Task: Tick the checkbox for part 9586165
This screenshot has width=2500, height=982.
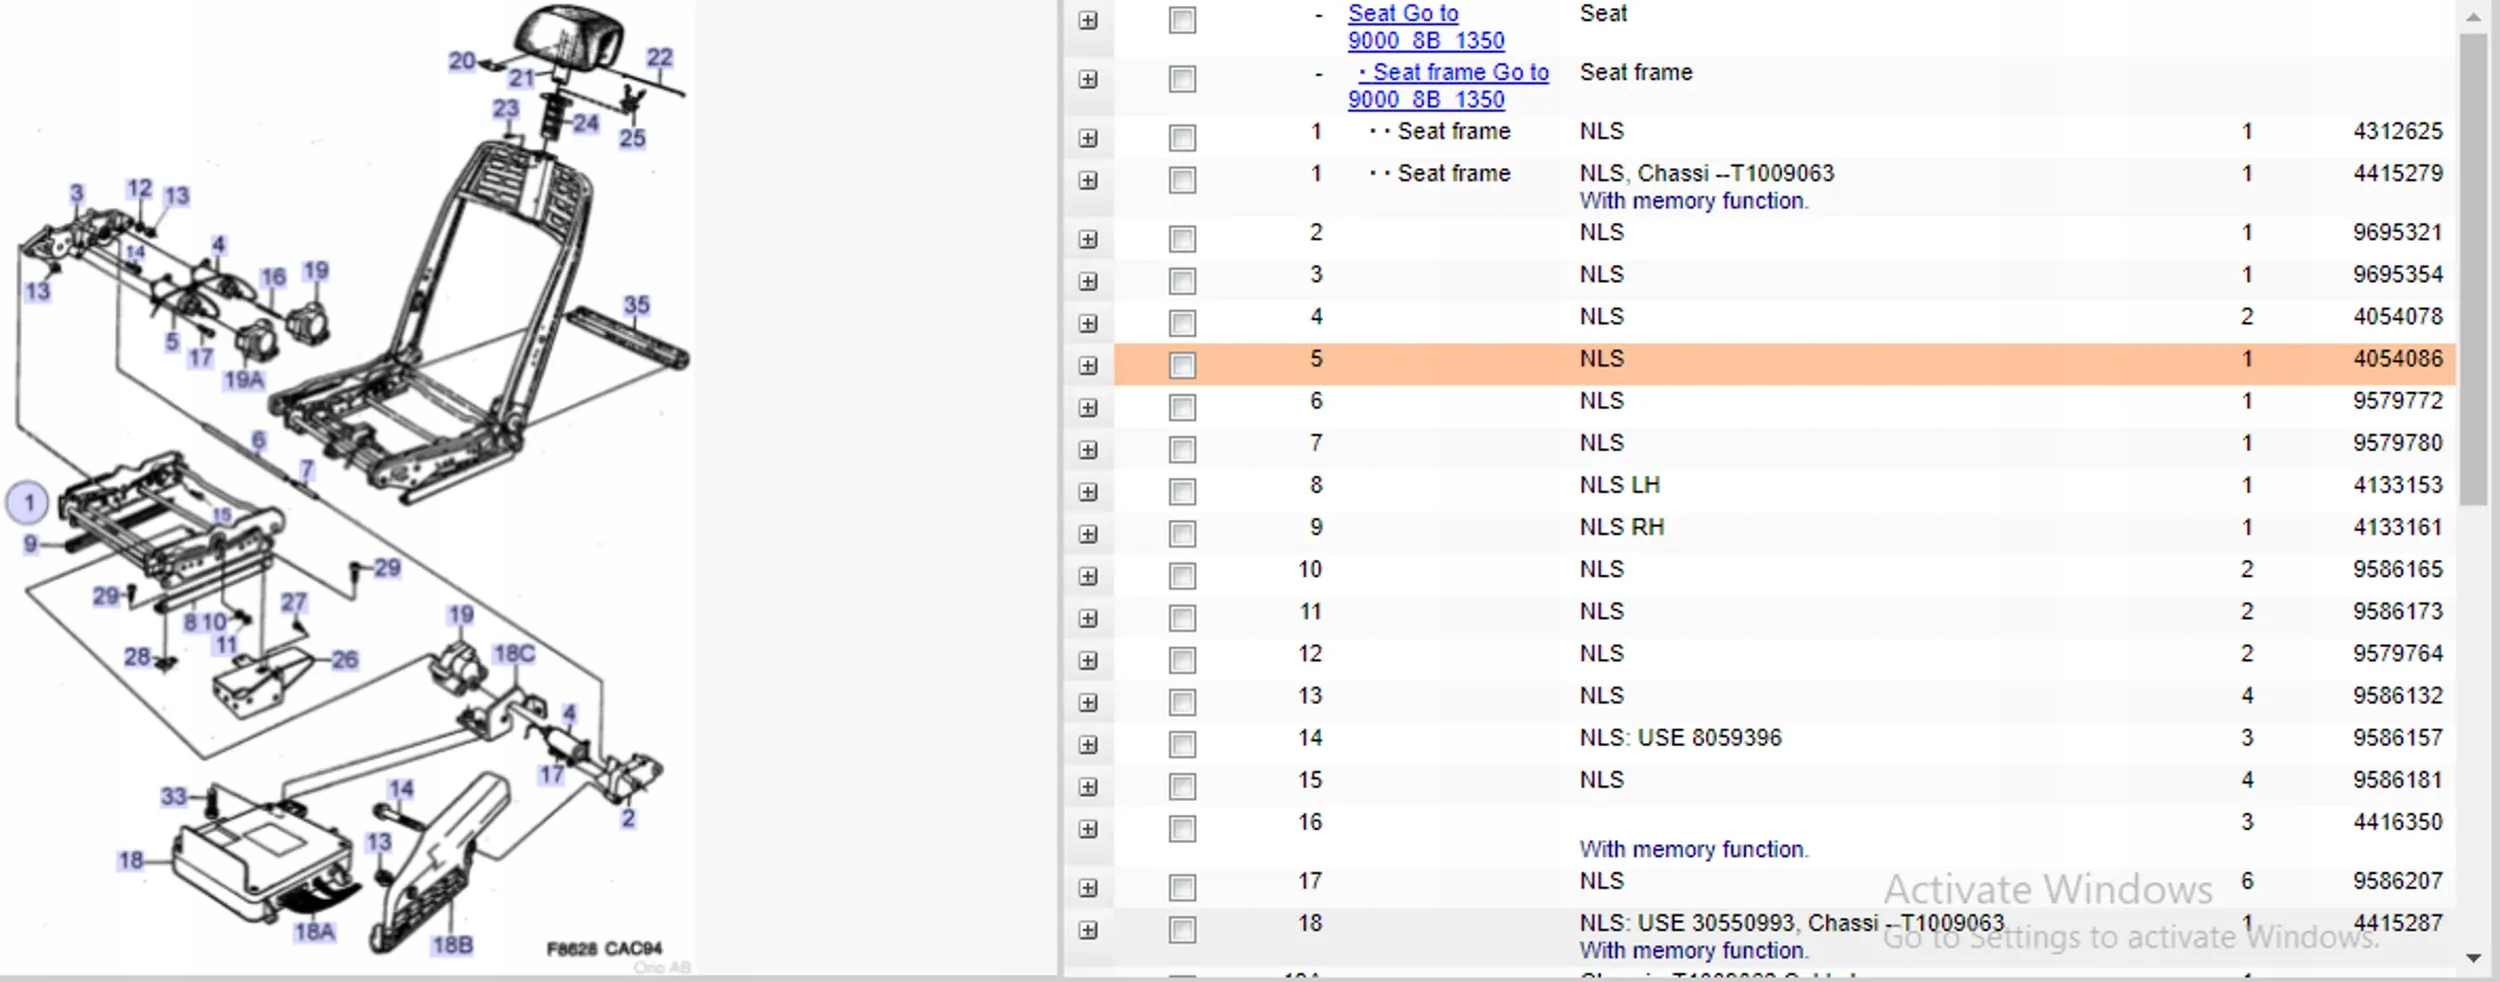Action: pos(1182,576)
